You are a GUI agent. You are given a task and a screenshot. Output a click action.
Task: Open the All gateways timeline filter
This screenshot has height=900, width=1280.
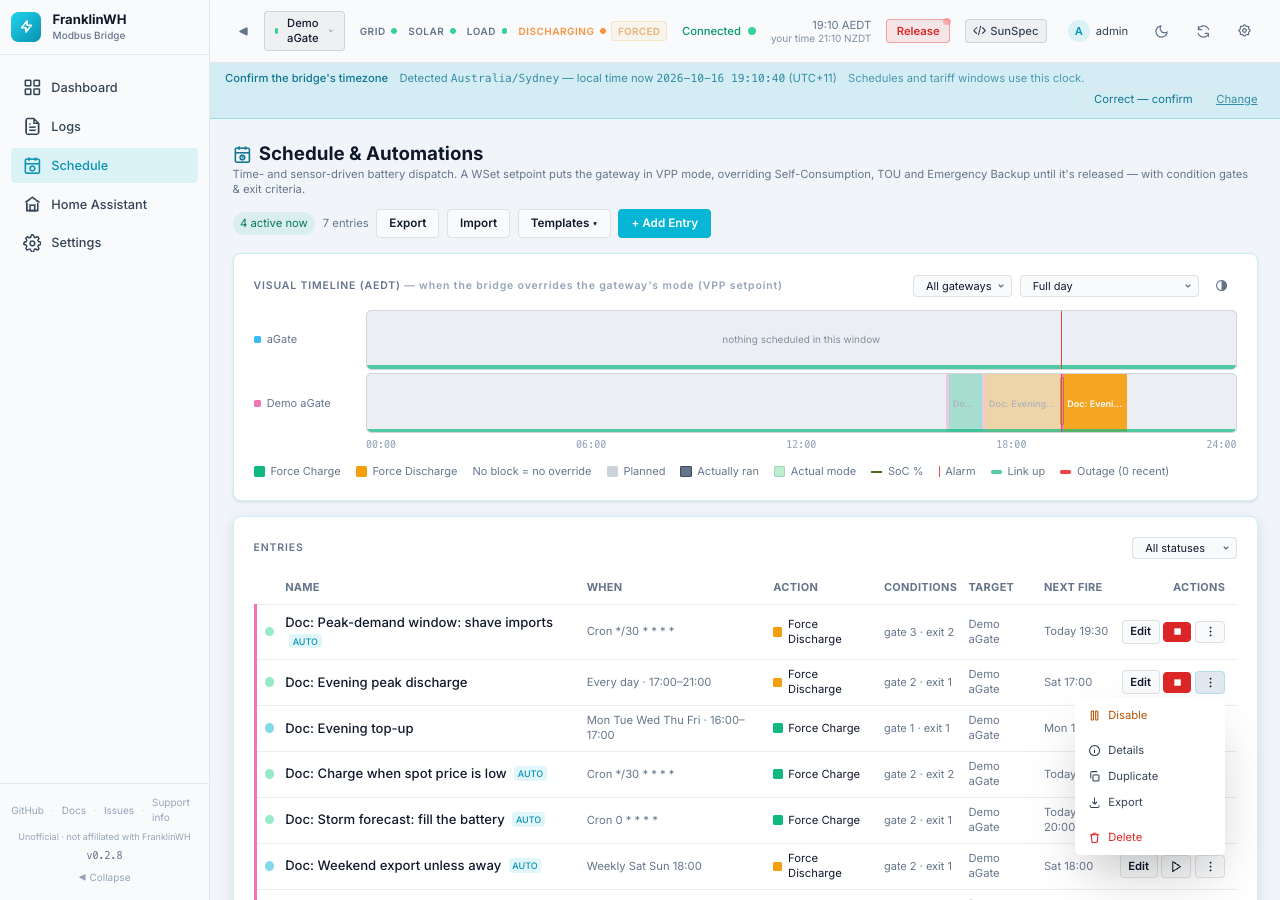[x=962, y=286]
